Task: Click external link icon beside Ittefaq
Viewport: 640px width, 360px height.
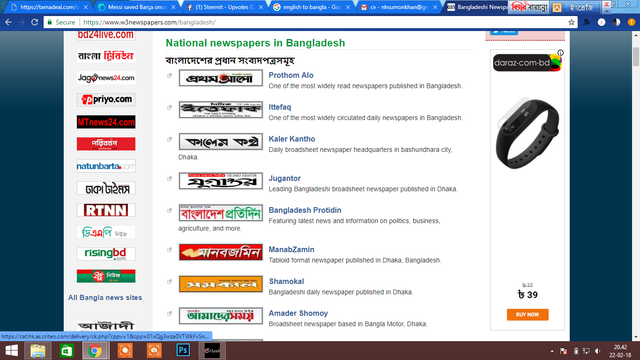Action: [169, 107]
